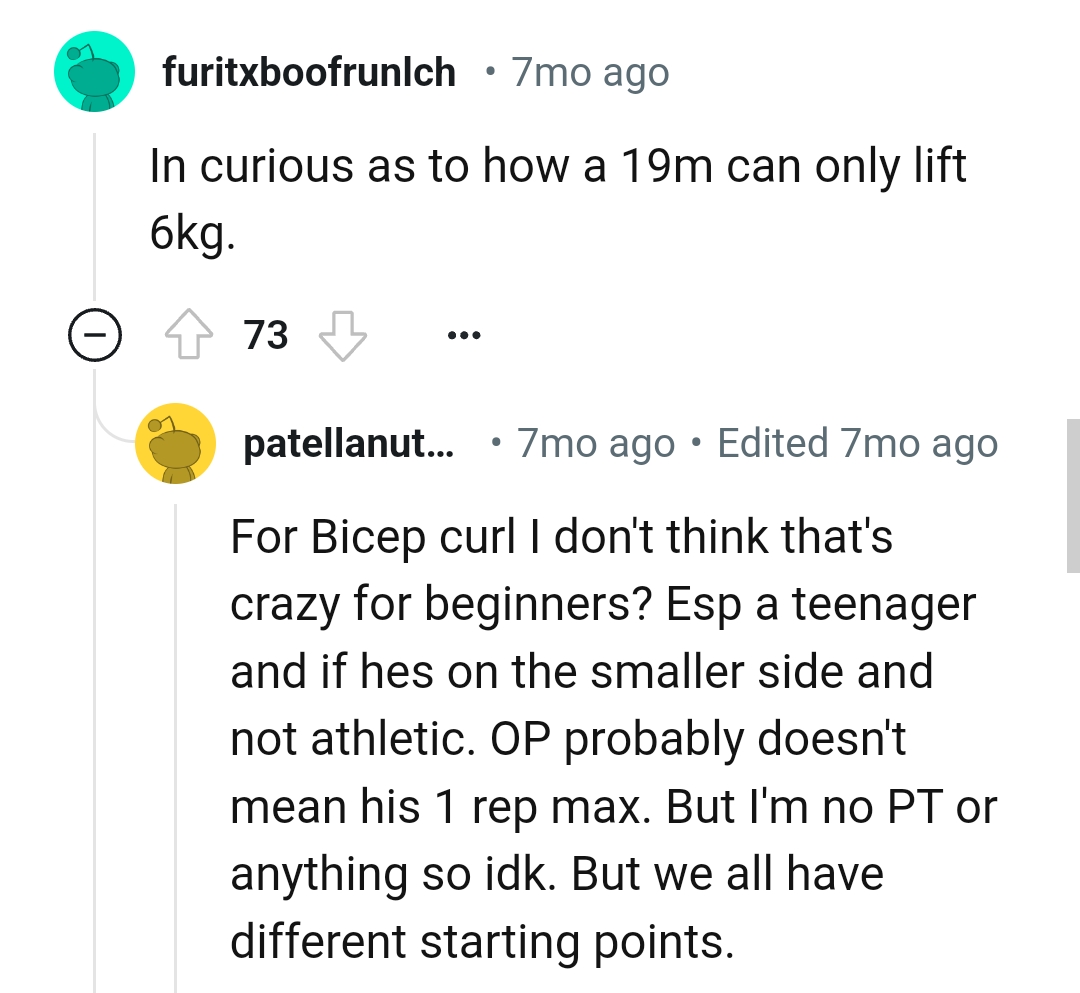
Task: Click furitxboofrunlch's teal avatar
Action: 93,71
